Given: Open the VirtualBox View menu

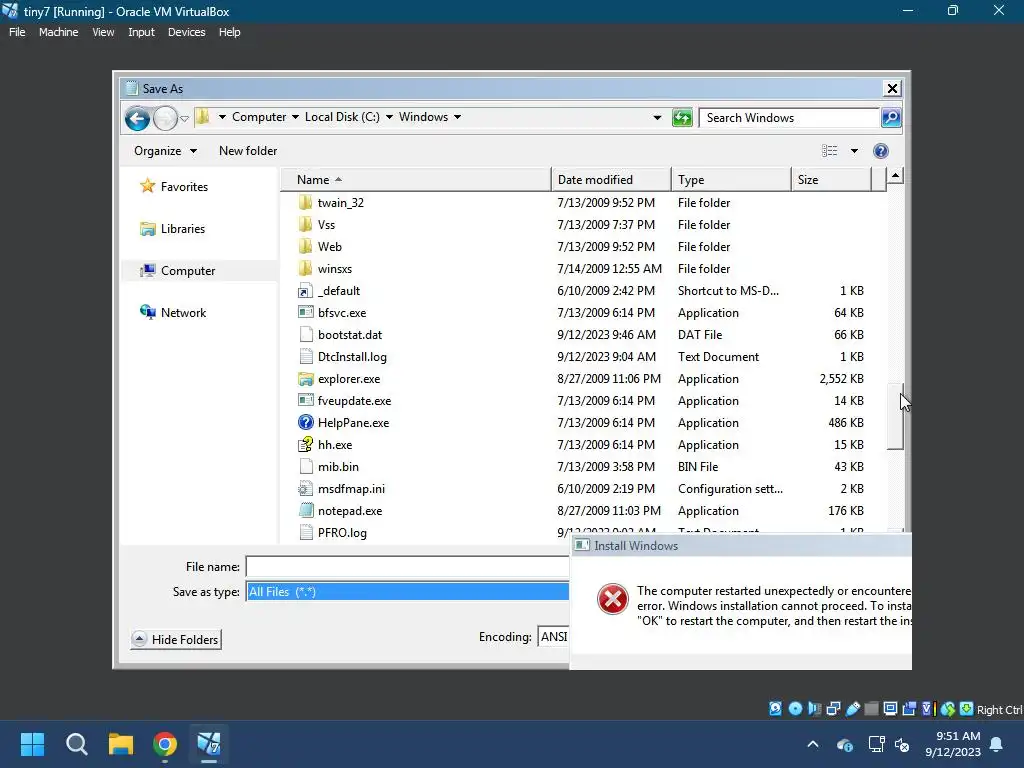Looking at the screenshot, I should pyautogui.click(x=103, y=32).
